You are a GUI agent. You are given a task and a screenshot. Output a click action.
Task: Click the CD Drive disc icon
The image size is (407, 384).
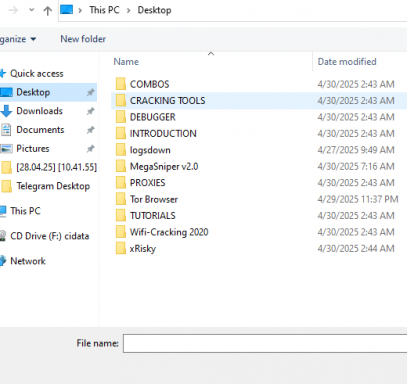click(3, 236)
